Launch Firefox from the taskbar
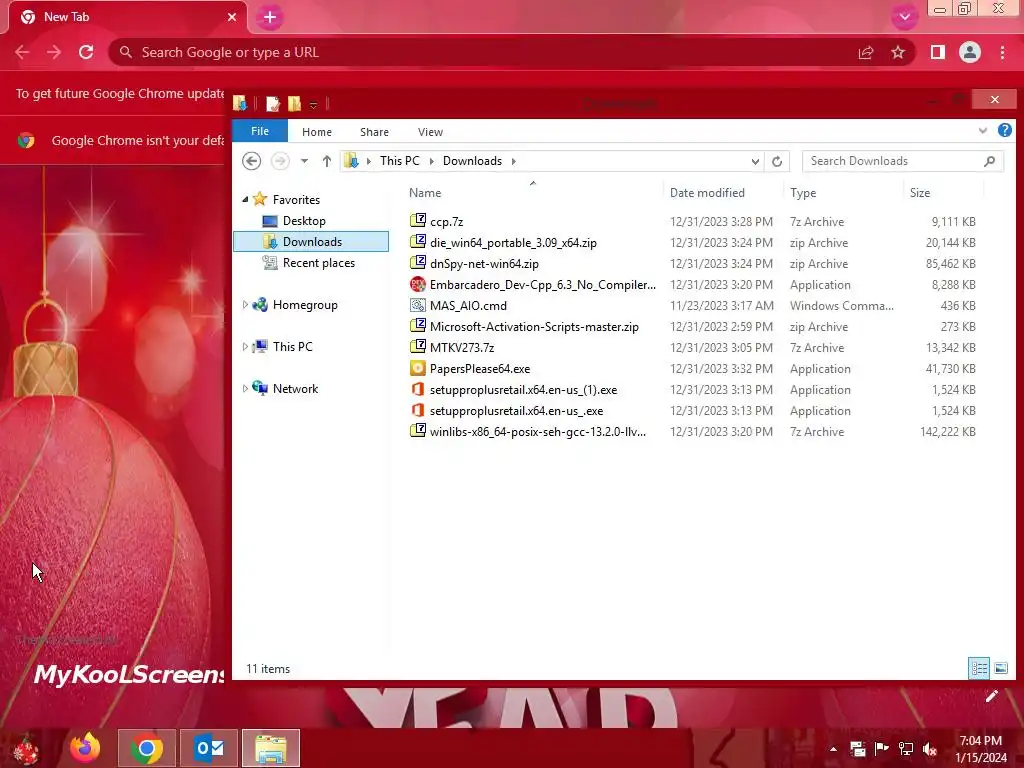 pos(85,748)
